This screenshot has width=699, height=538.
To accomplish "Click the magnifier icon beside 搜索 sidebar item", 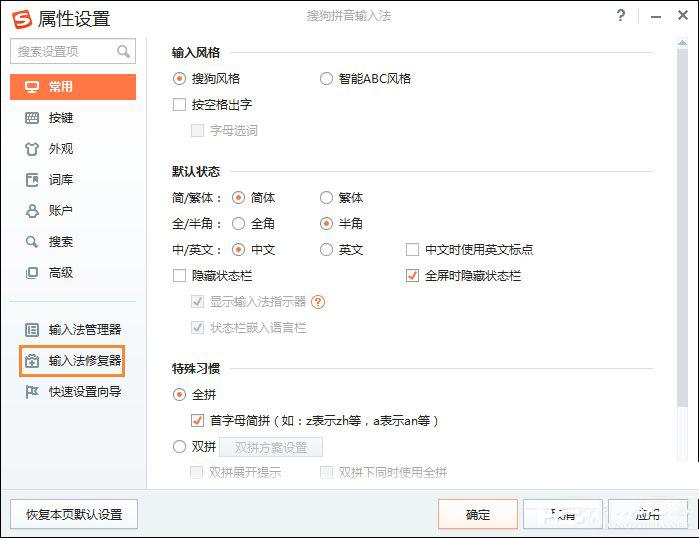I will click(32, 242).
